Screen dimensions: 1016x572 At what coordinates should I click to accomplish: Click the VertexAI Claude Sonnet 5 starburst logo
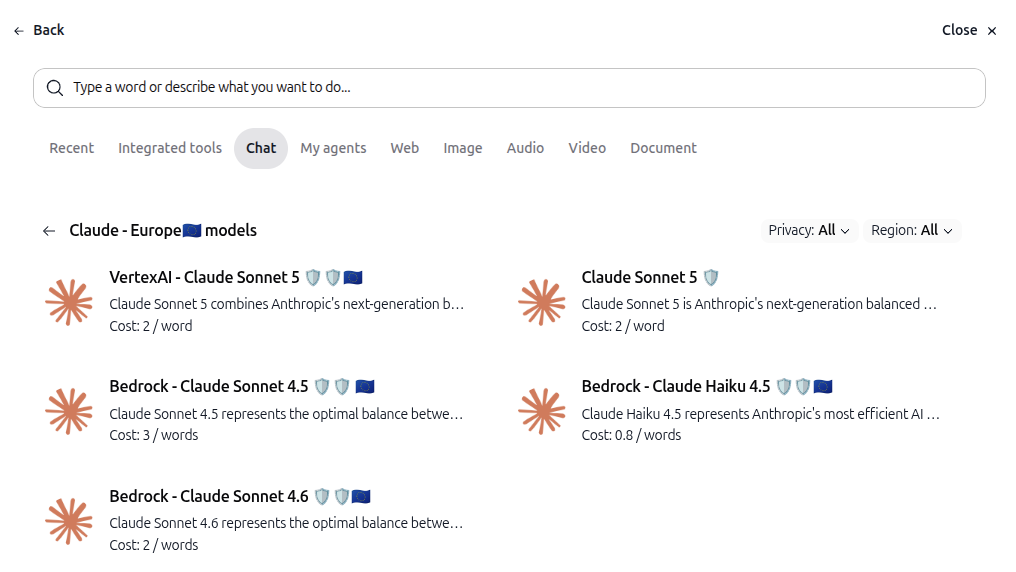coord(69,302)
